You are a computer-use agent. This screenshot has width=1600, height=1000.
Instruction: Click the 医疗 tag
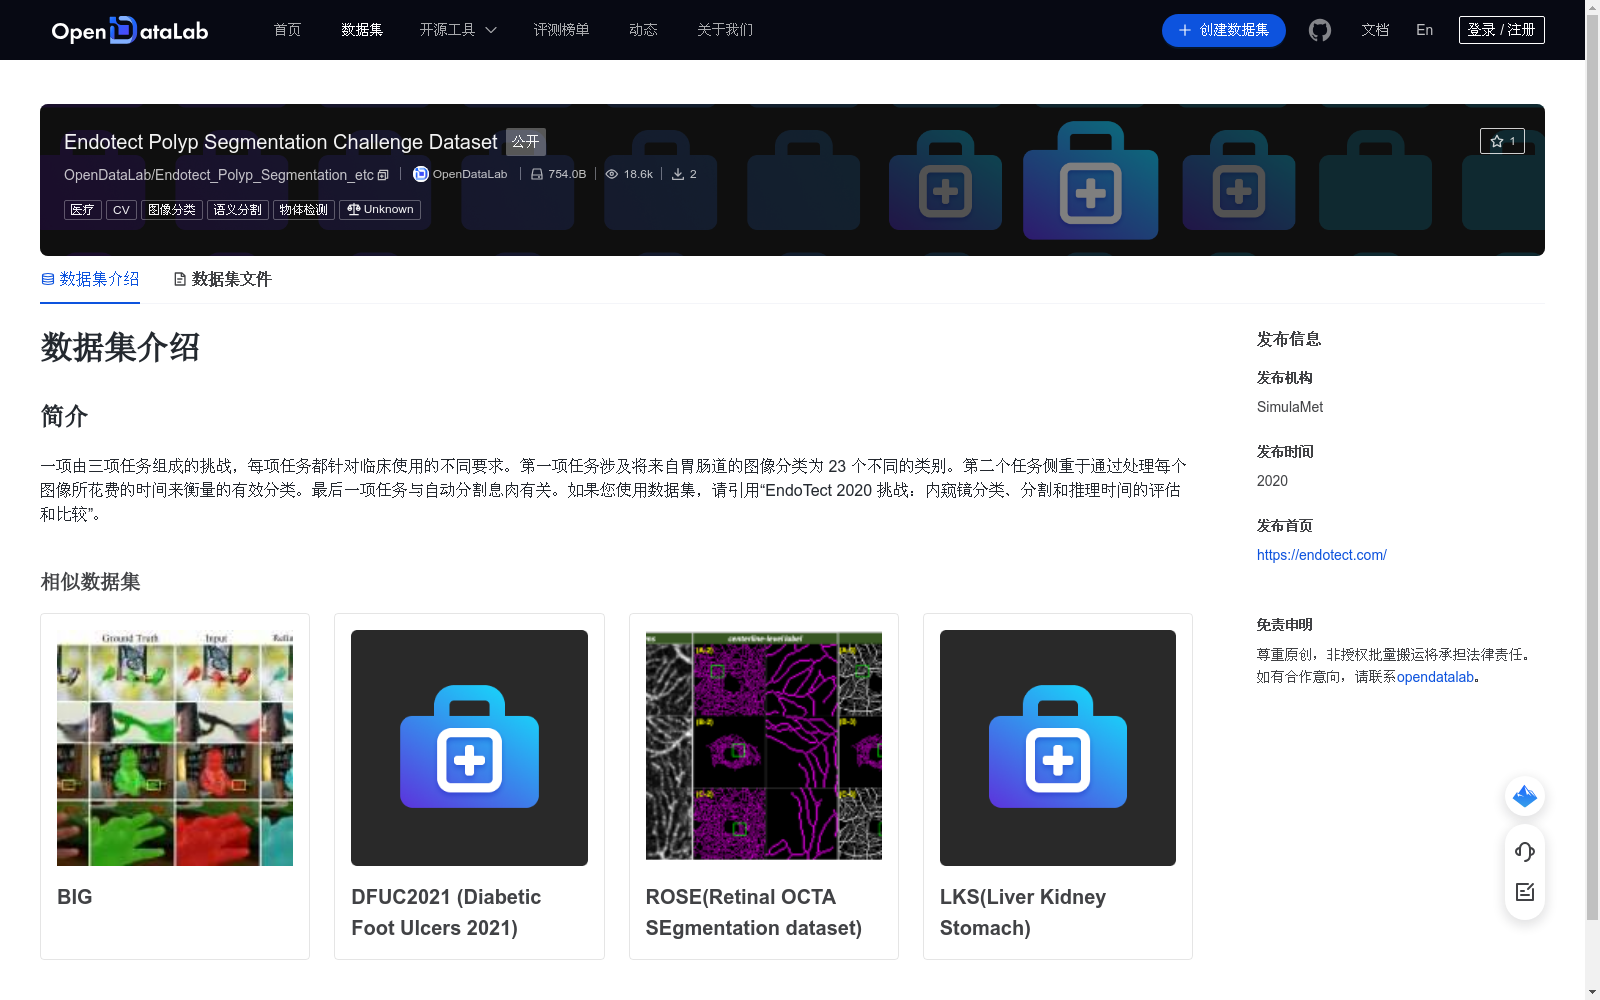[83, 210]
